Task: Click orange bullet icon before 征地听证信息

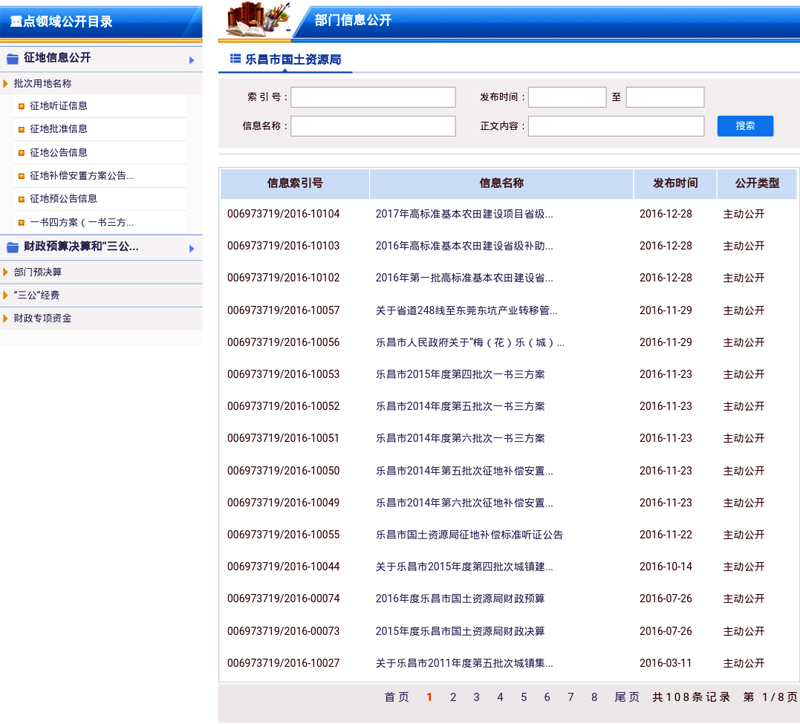Action: point(20,106)
